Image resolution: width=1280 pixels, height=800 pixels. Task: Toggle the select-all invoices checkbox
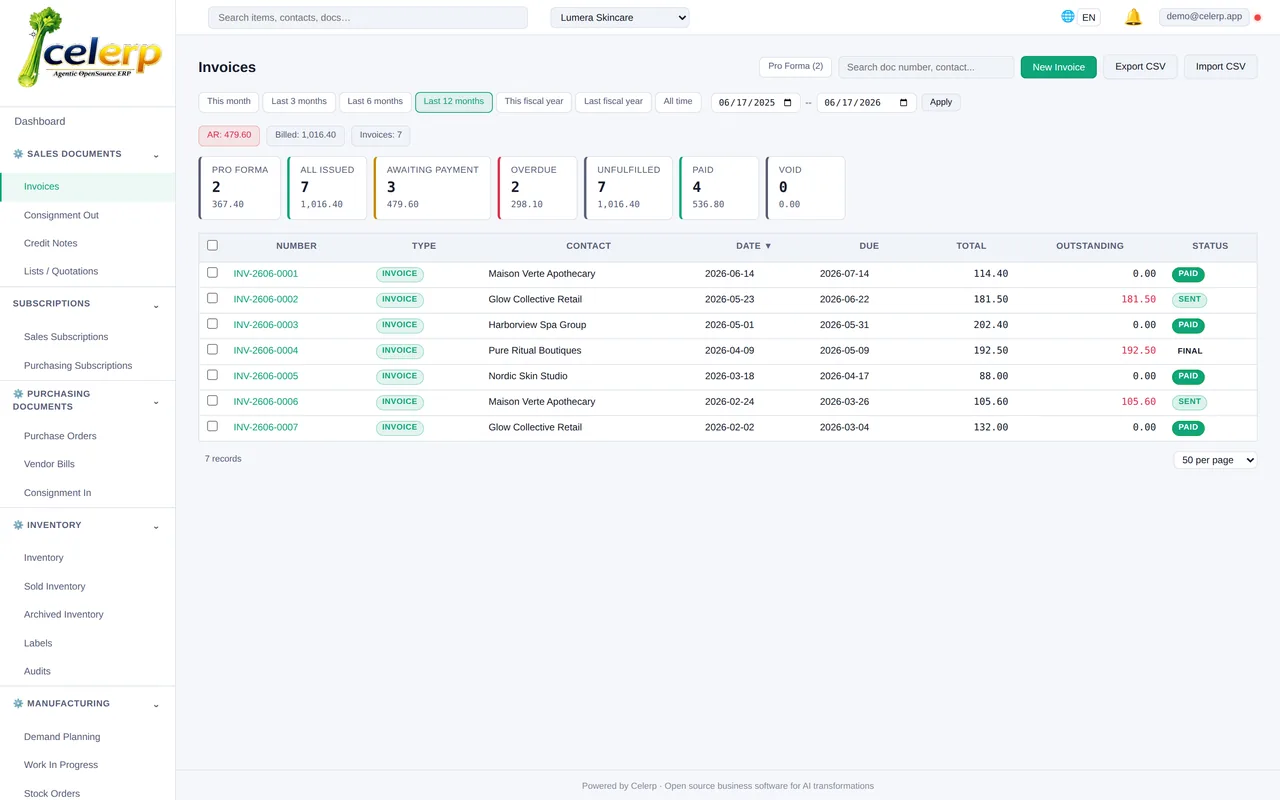(212, 245)
